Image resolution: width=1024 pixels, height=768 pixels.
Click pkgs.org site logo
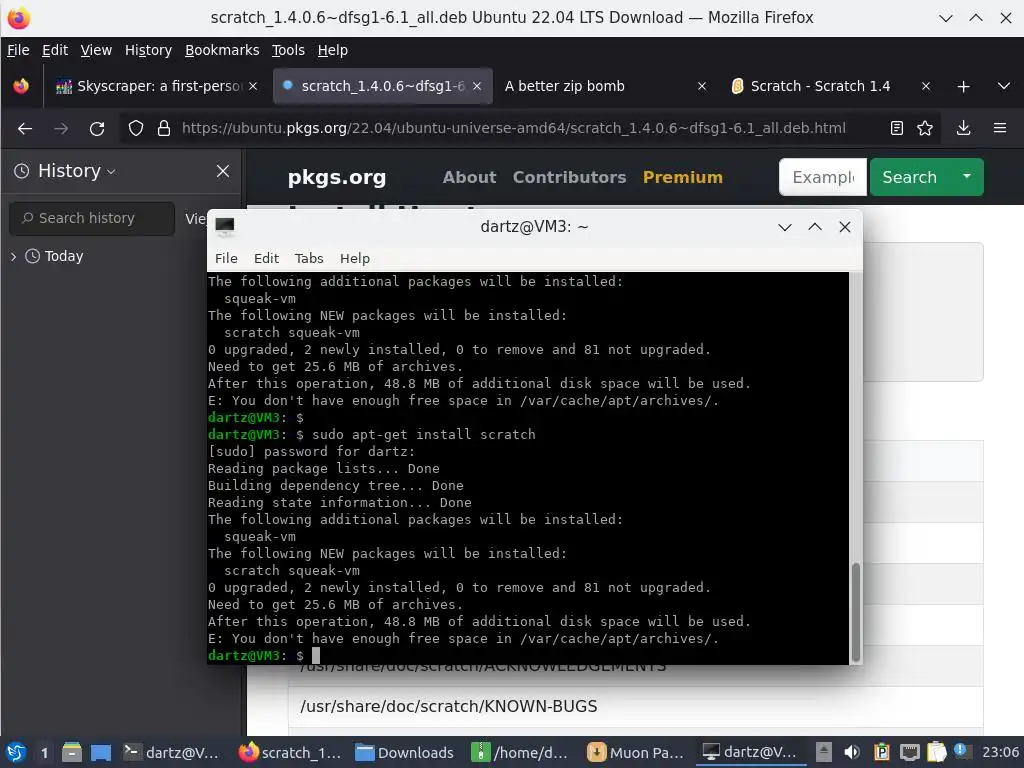pyautogui.click(x=337, y=177)
